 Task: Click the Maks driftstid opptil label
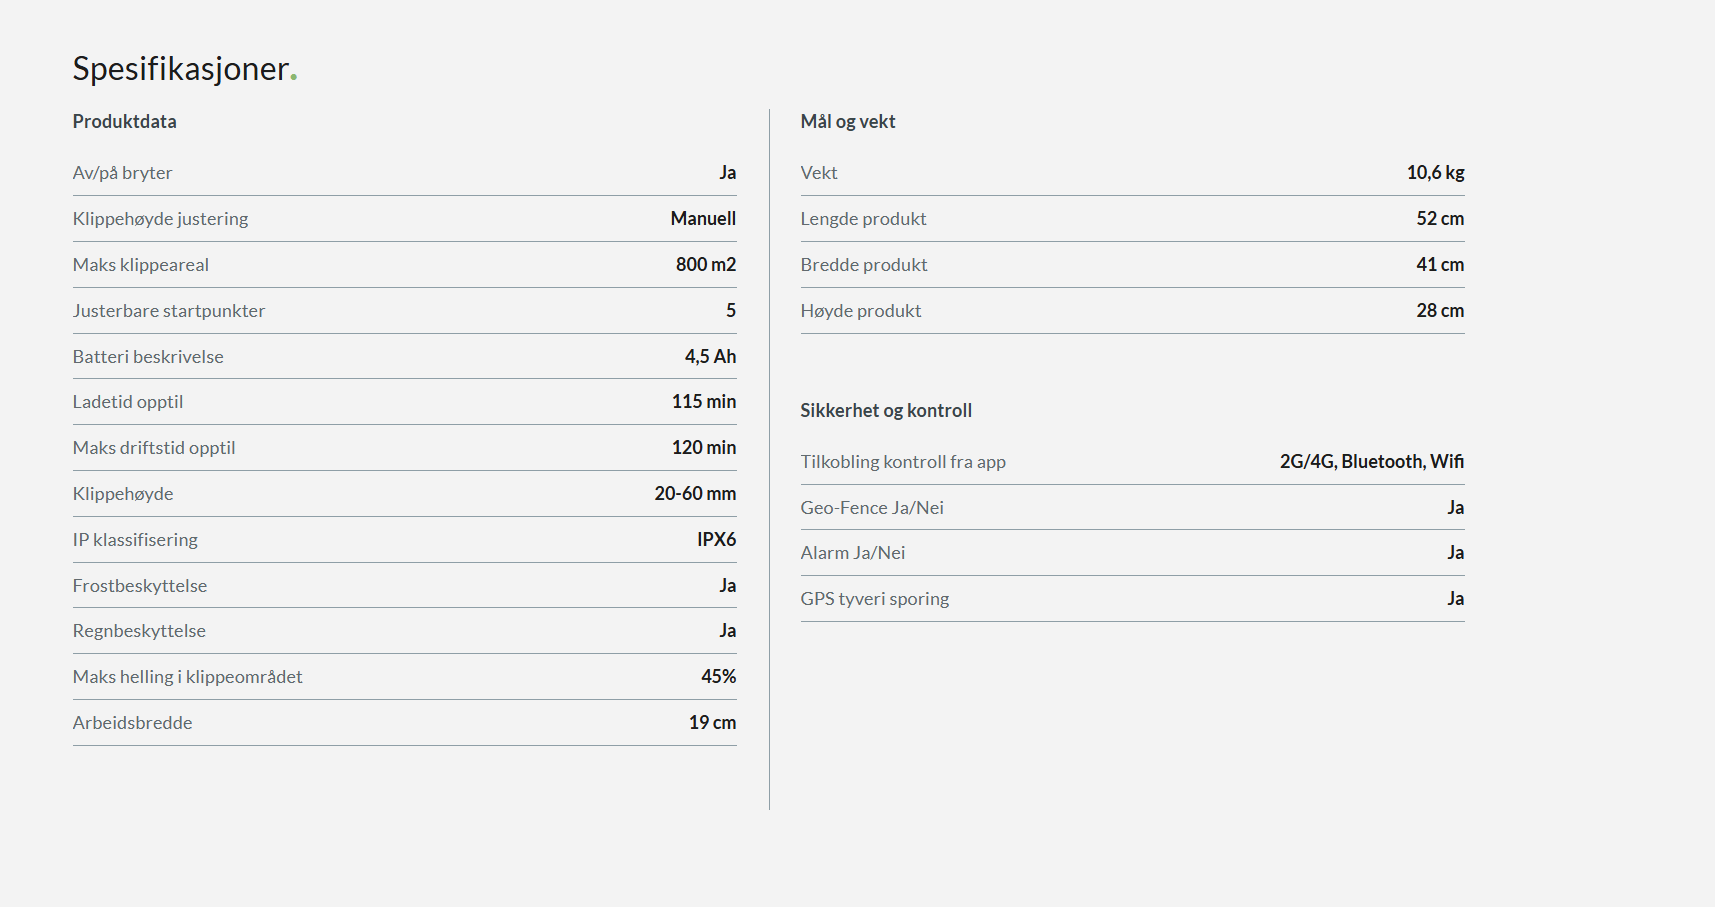(154, 448)
